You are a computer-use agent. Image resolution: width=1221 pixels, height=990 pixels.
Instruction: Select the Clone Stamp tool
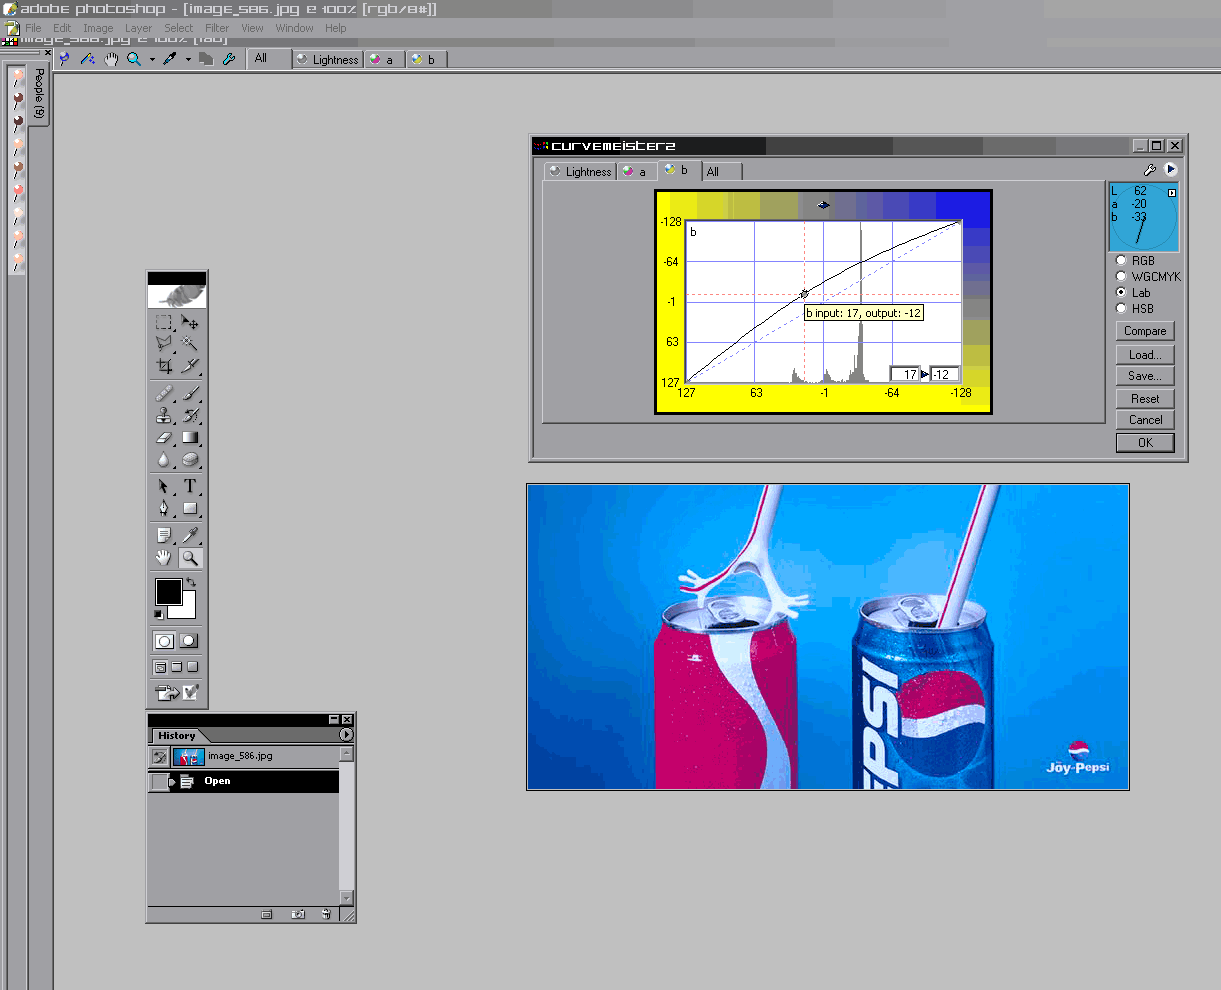[x=164, y=415]
